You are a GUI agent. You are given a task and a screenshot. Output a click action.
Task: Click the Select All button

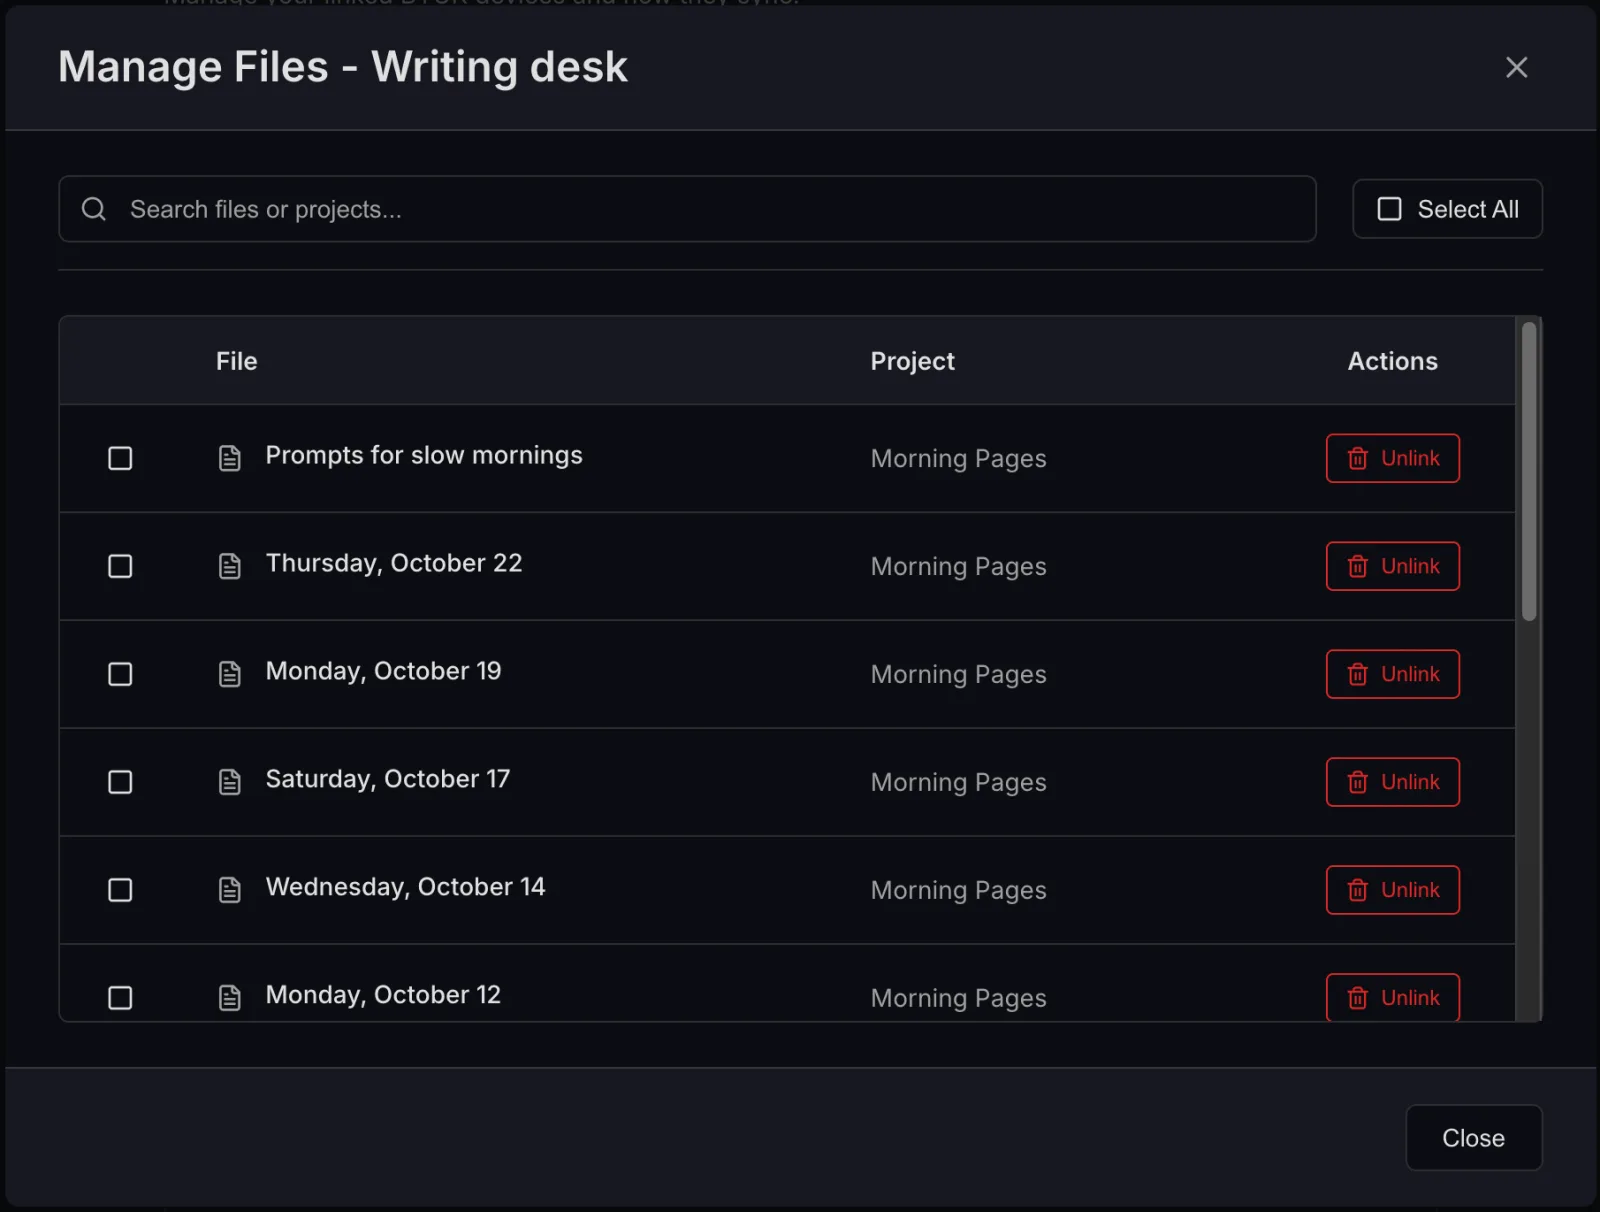[x=1447, y=209]
